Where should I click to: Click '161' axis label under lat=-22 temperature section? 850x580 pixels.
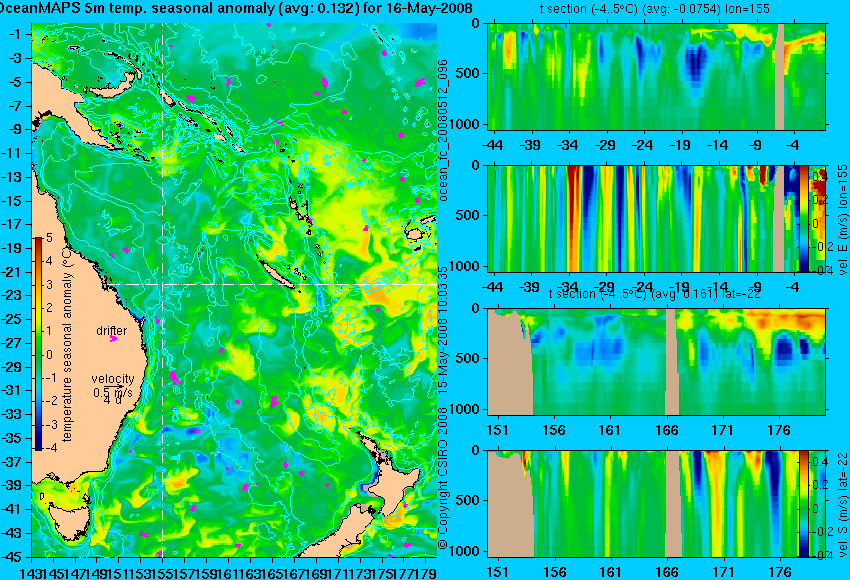point(610,430)
